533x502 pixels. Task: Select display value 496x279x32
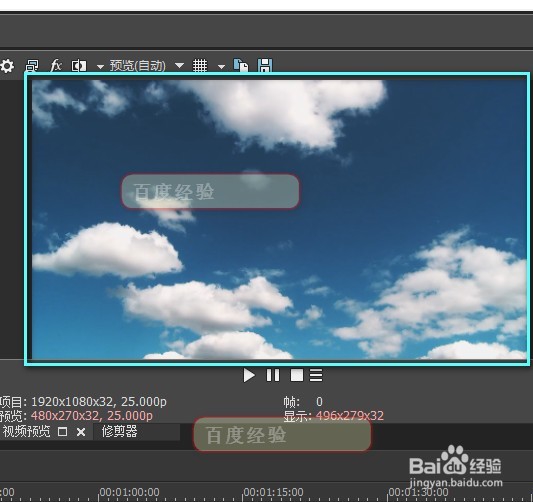click(350, 415)
